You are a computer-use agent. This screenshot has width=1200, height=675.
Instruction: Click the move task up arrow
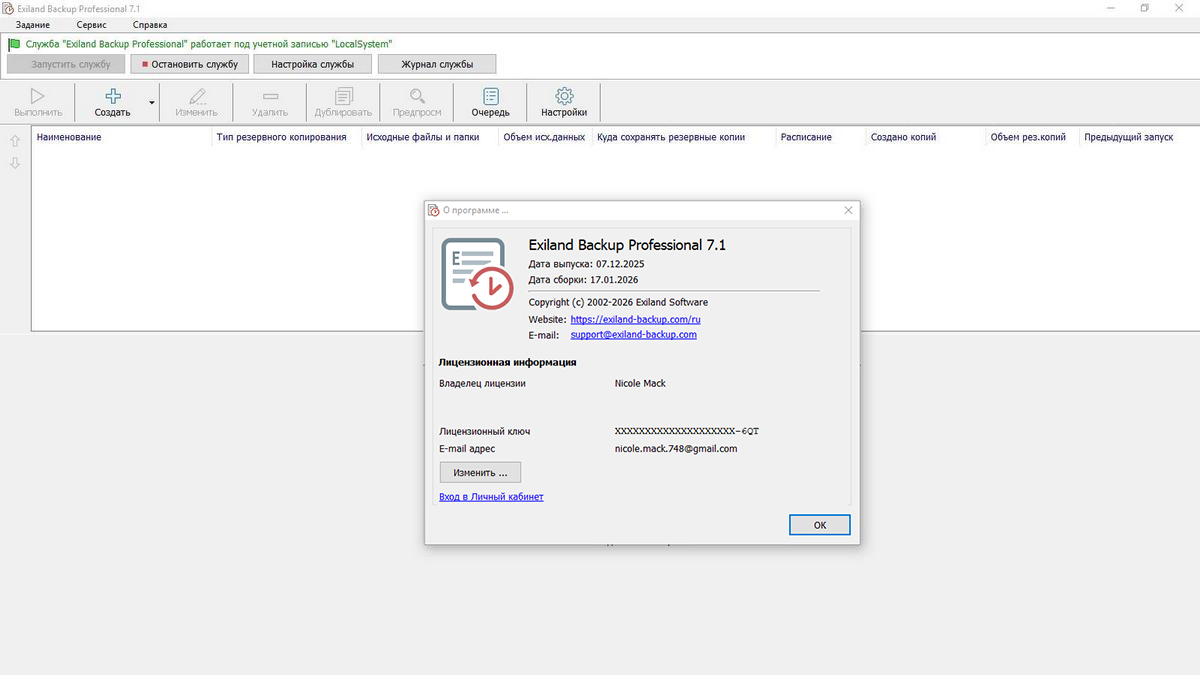(x=15, y=140)
